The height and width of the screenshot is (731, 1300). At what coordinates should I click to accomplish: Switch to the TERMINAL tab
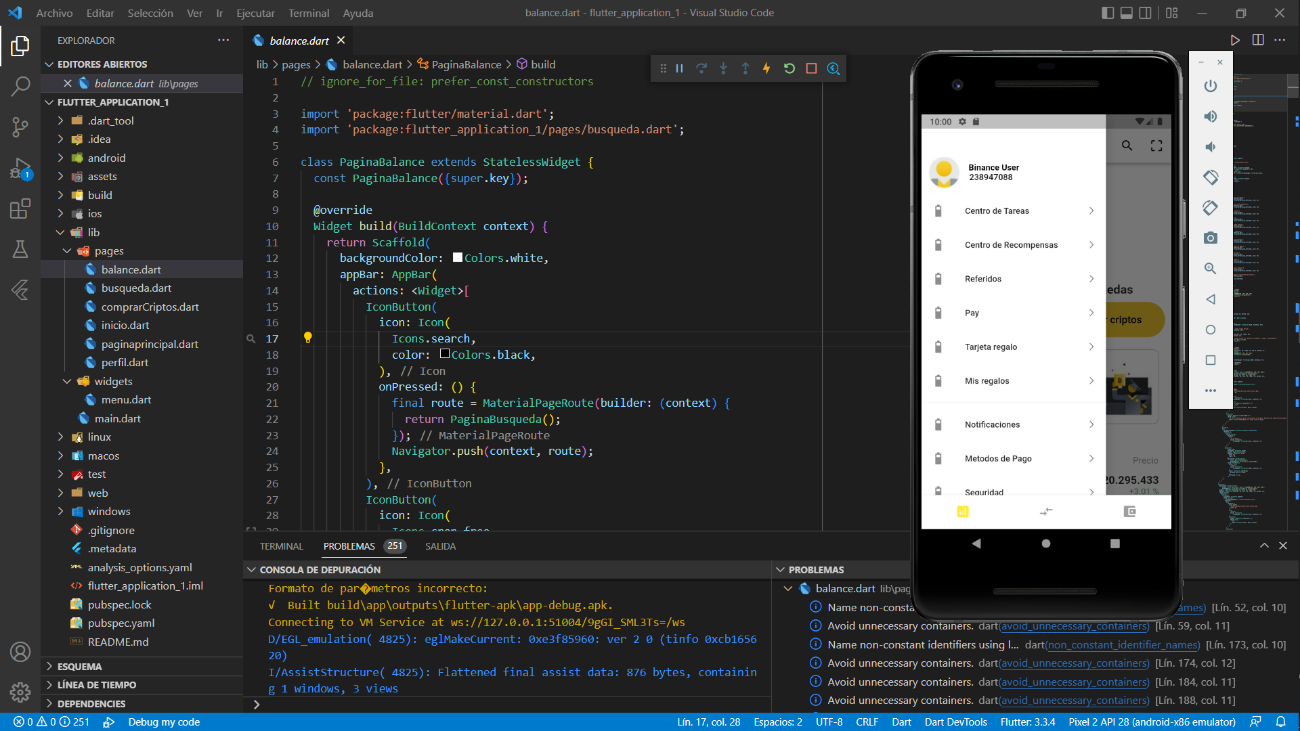click(x=281, y=546)
